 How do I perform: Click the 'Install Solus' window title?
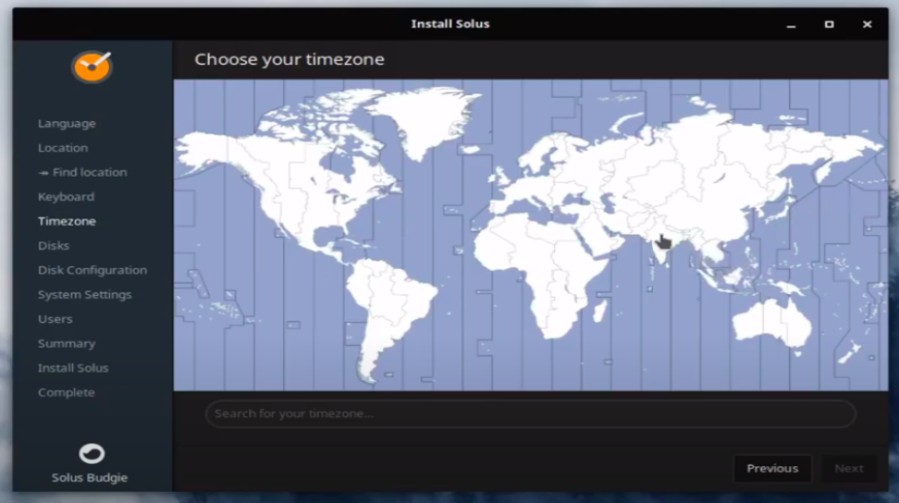click(450, 24)
